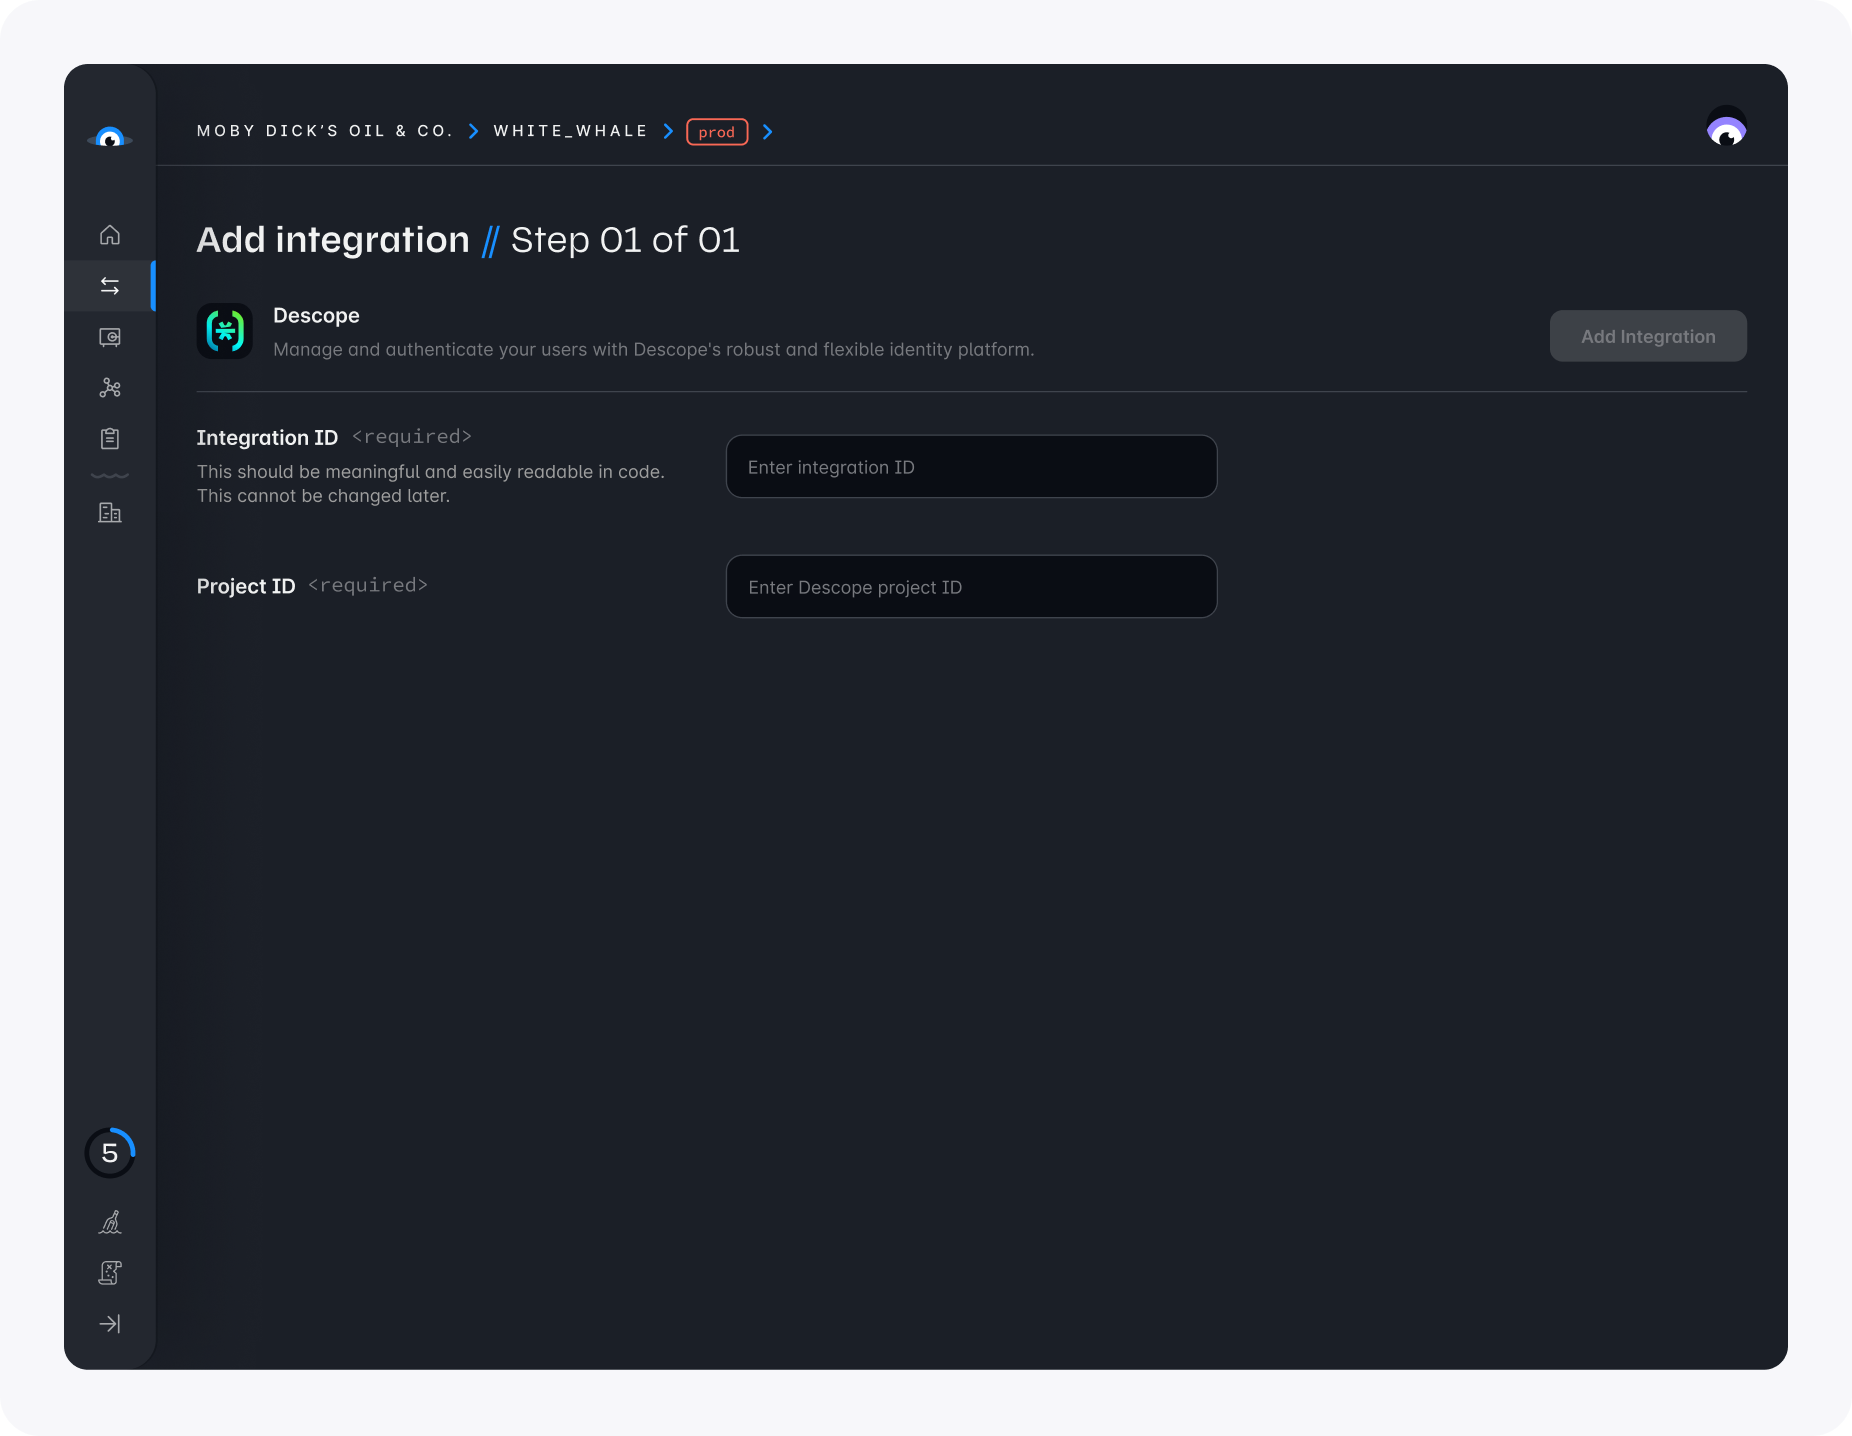Click the eye logo in sidebar
1852x1436 pixels.
point(110,137)
